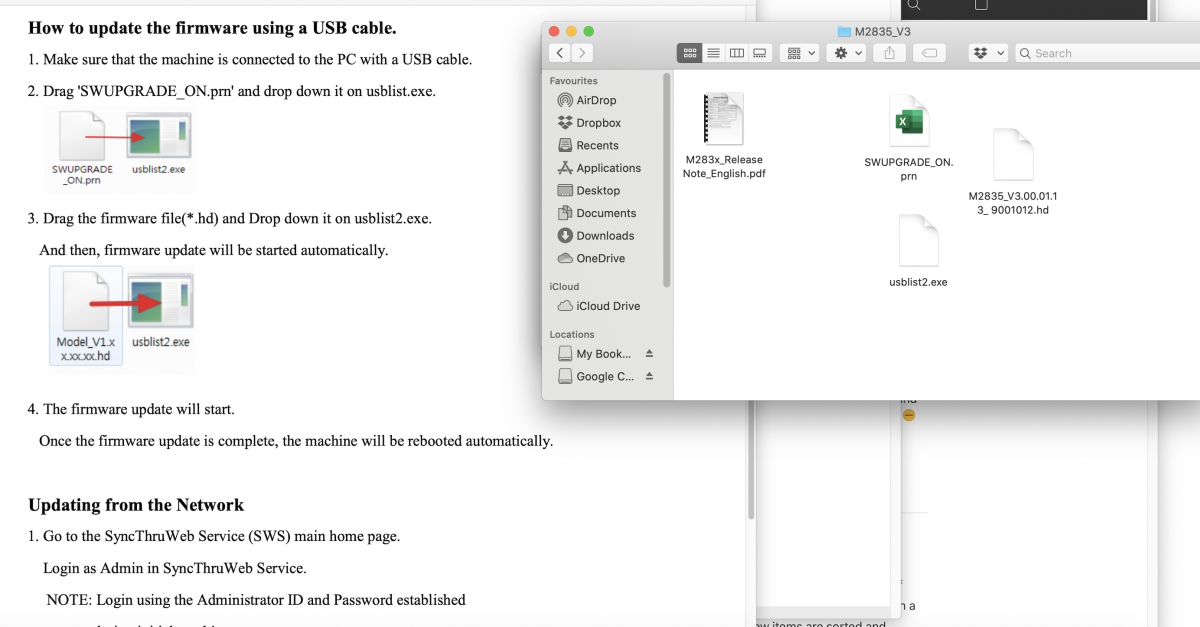The image size is (1200, 627).
Task: Click the Locations sidebar heading
Action: [572, 334]
